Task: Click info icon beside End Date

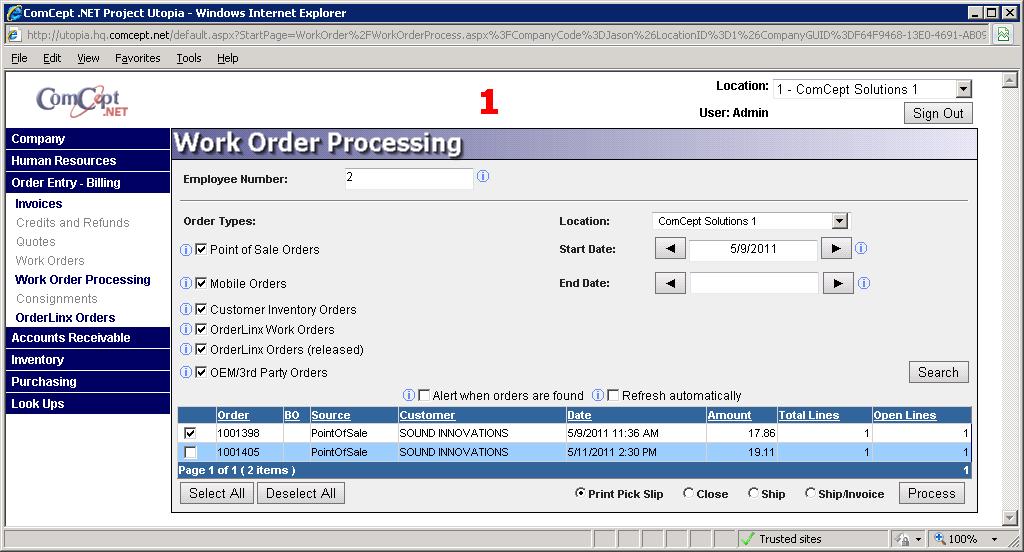Action: tap(864, 283)
